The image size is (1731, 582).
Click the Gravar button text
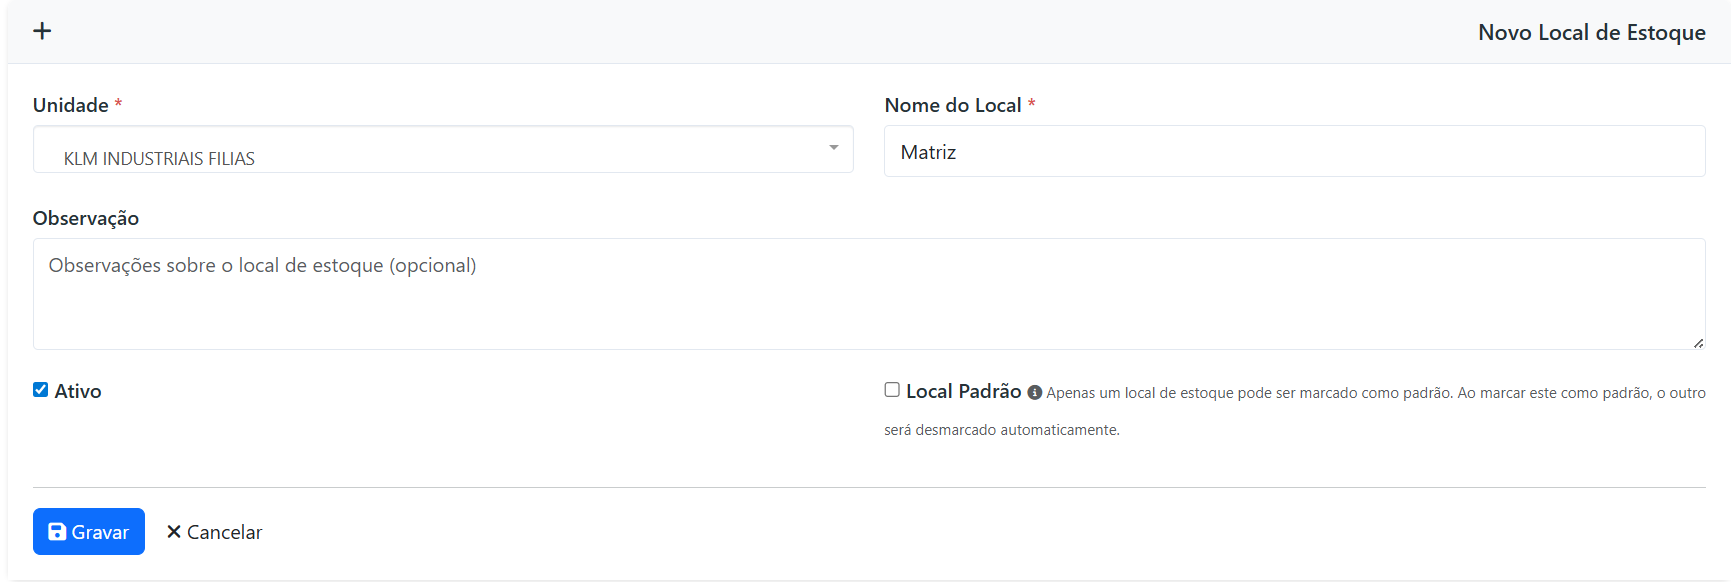[x=100, y=533]
